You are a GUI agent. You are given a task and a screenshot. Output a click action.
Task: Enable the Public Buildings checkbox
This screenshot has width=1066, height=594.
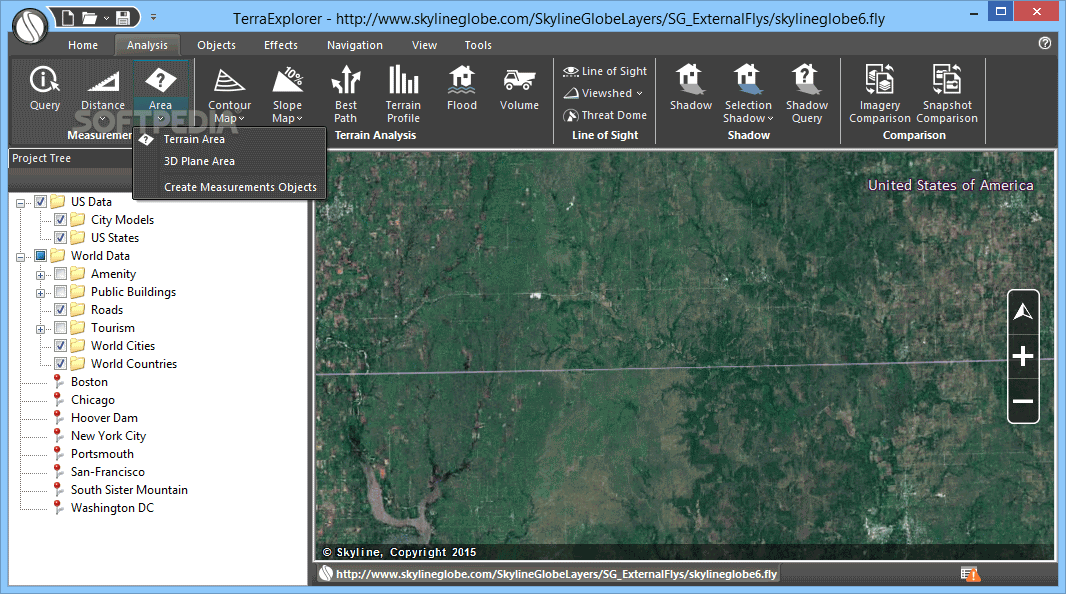[x=61, y=292]
